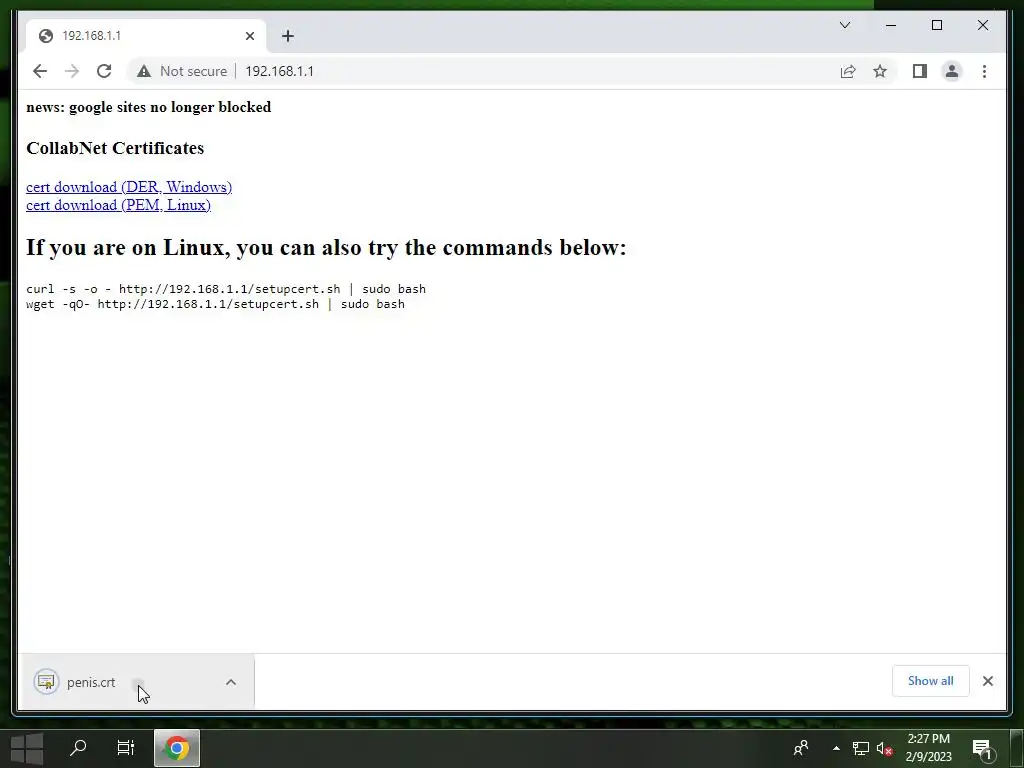Open the People icon in system tray
Screen dimensions: 1024x768
point(801,748)
